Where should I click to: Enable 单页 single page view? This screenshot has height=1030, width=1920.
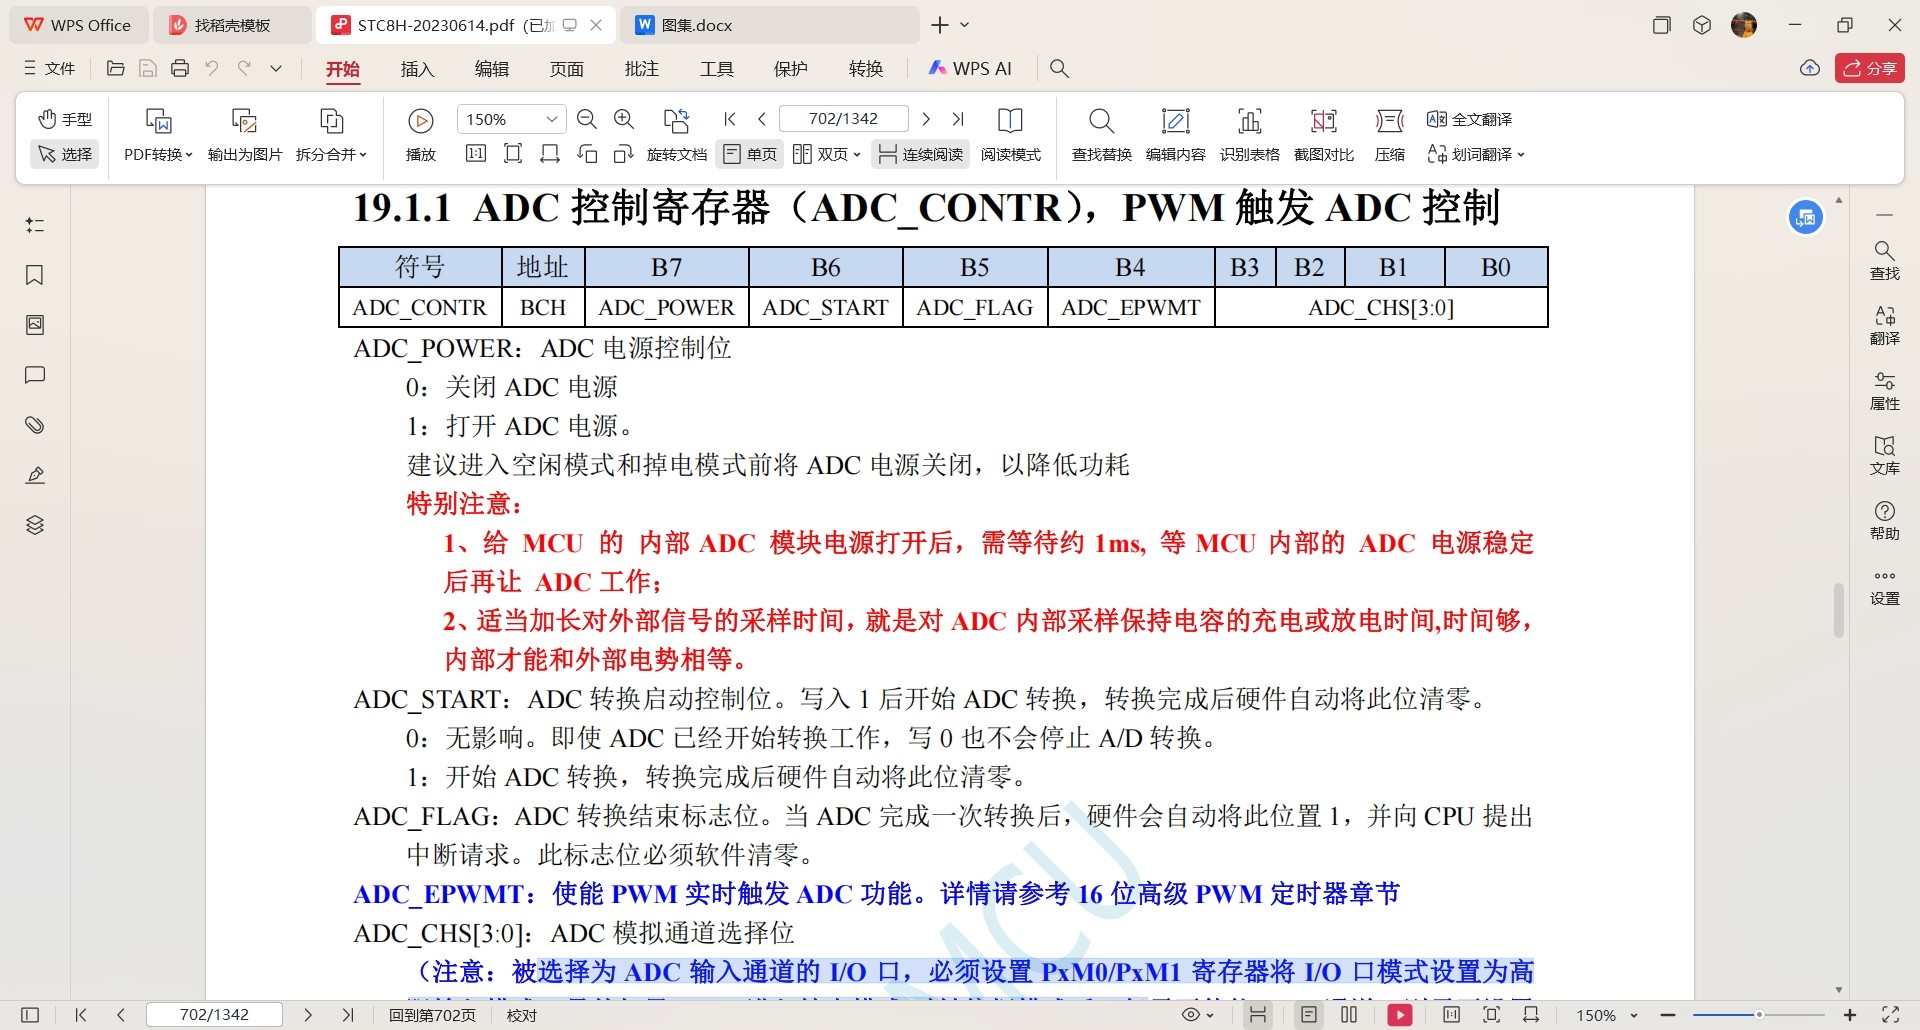click(x=750, y=154)
